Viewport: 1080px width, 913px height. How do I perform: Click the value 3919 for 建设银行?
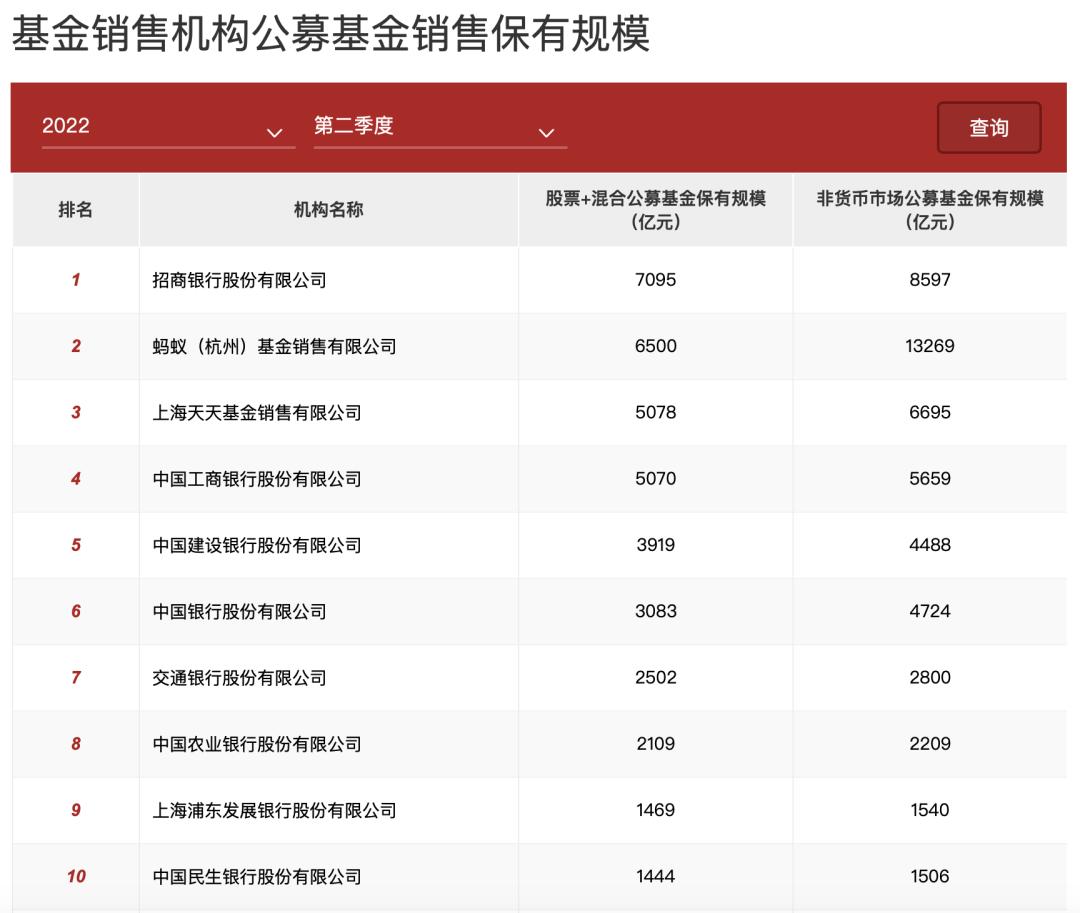click(655, 545)
